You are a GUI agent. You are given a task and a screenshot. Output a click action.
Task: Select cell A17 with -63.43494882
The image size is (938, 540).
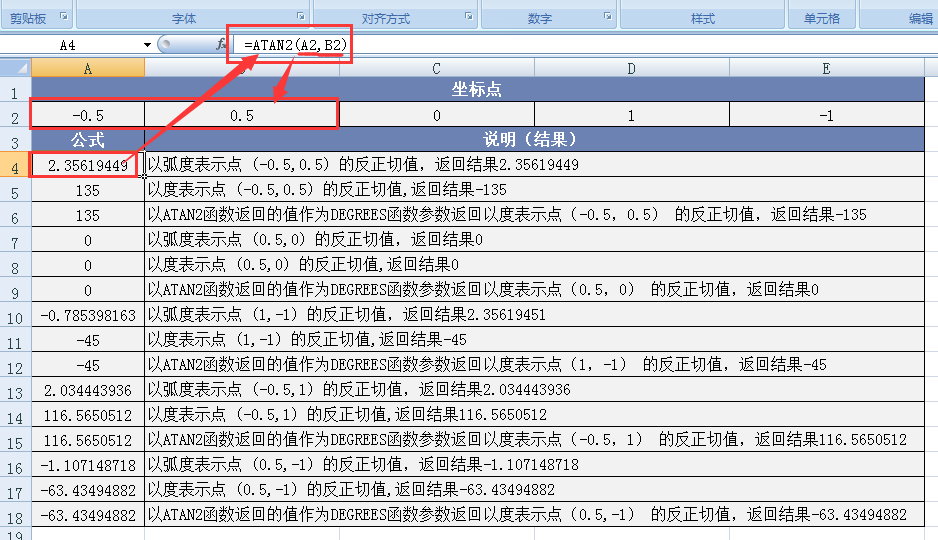pyautogui.click(x=88, y=490)
